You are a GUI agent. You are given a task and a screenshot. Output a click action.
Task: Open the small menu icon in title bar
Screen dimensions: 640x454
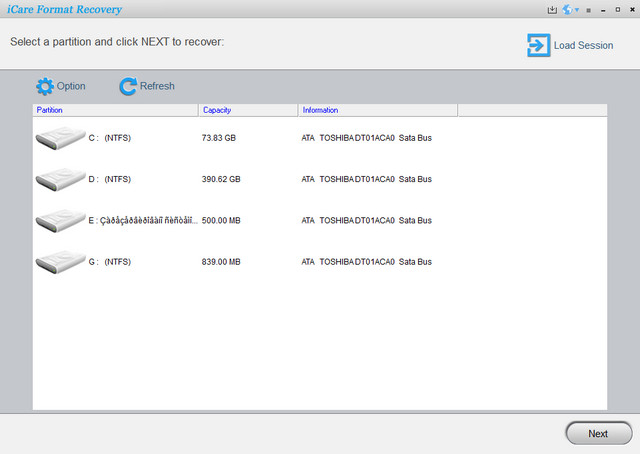588,10
